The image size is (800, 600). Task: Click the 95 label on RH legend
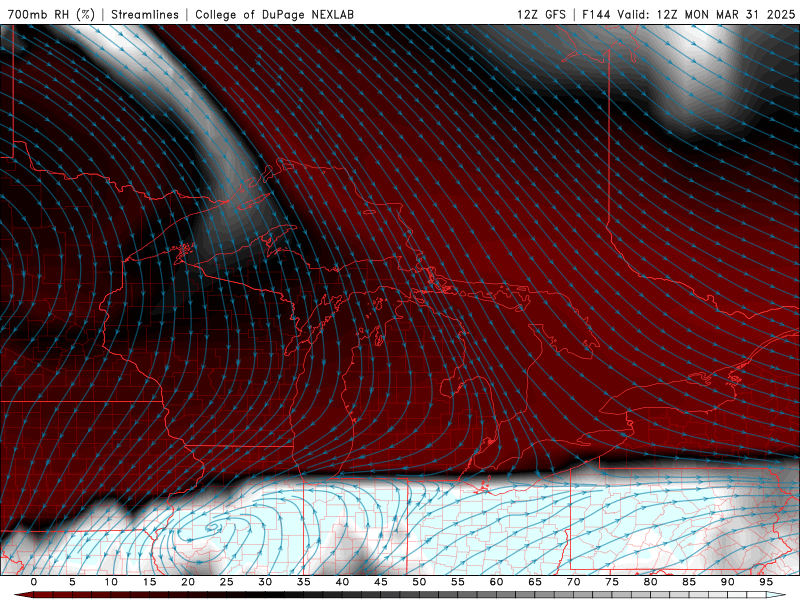point(766,582)
